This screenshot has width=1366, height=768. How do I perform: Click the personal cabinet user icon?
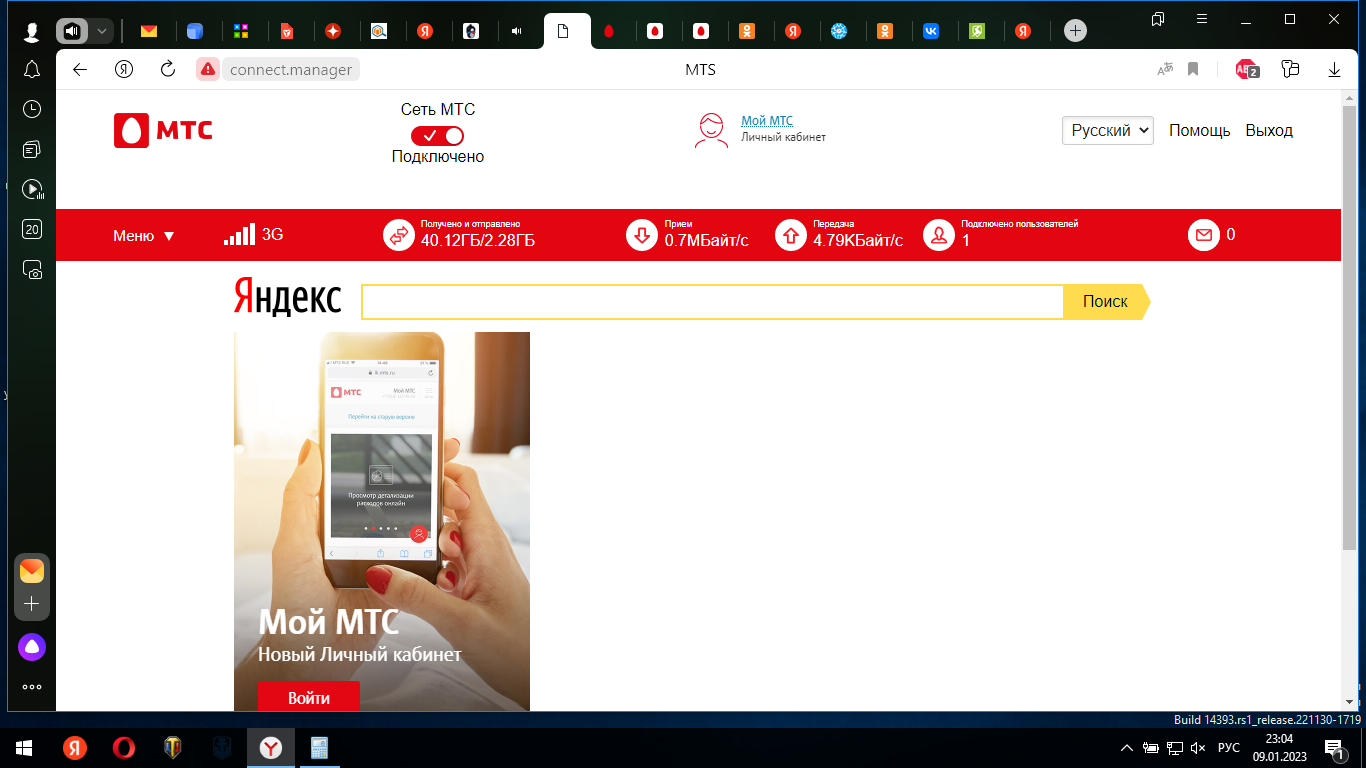tap(711, 130)
